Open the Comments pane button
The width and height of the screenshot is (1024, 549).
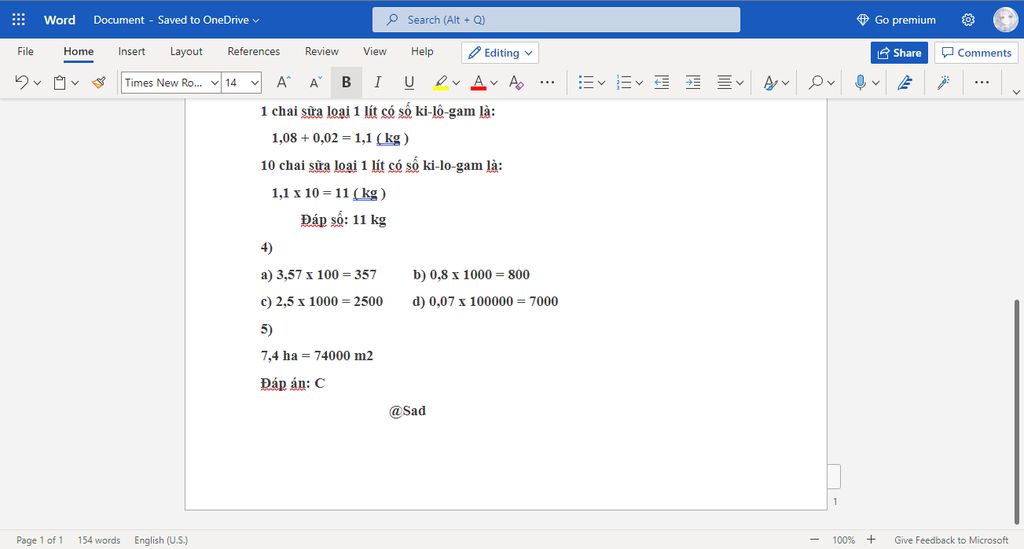977,53
